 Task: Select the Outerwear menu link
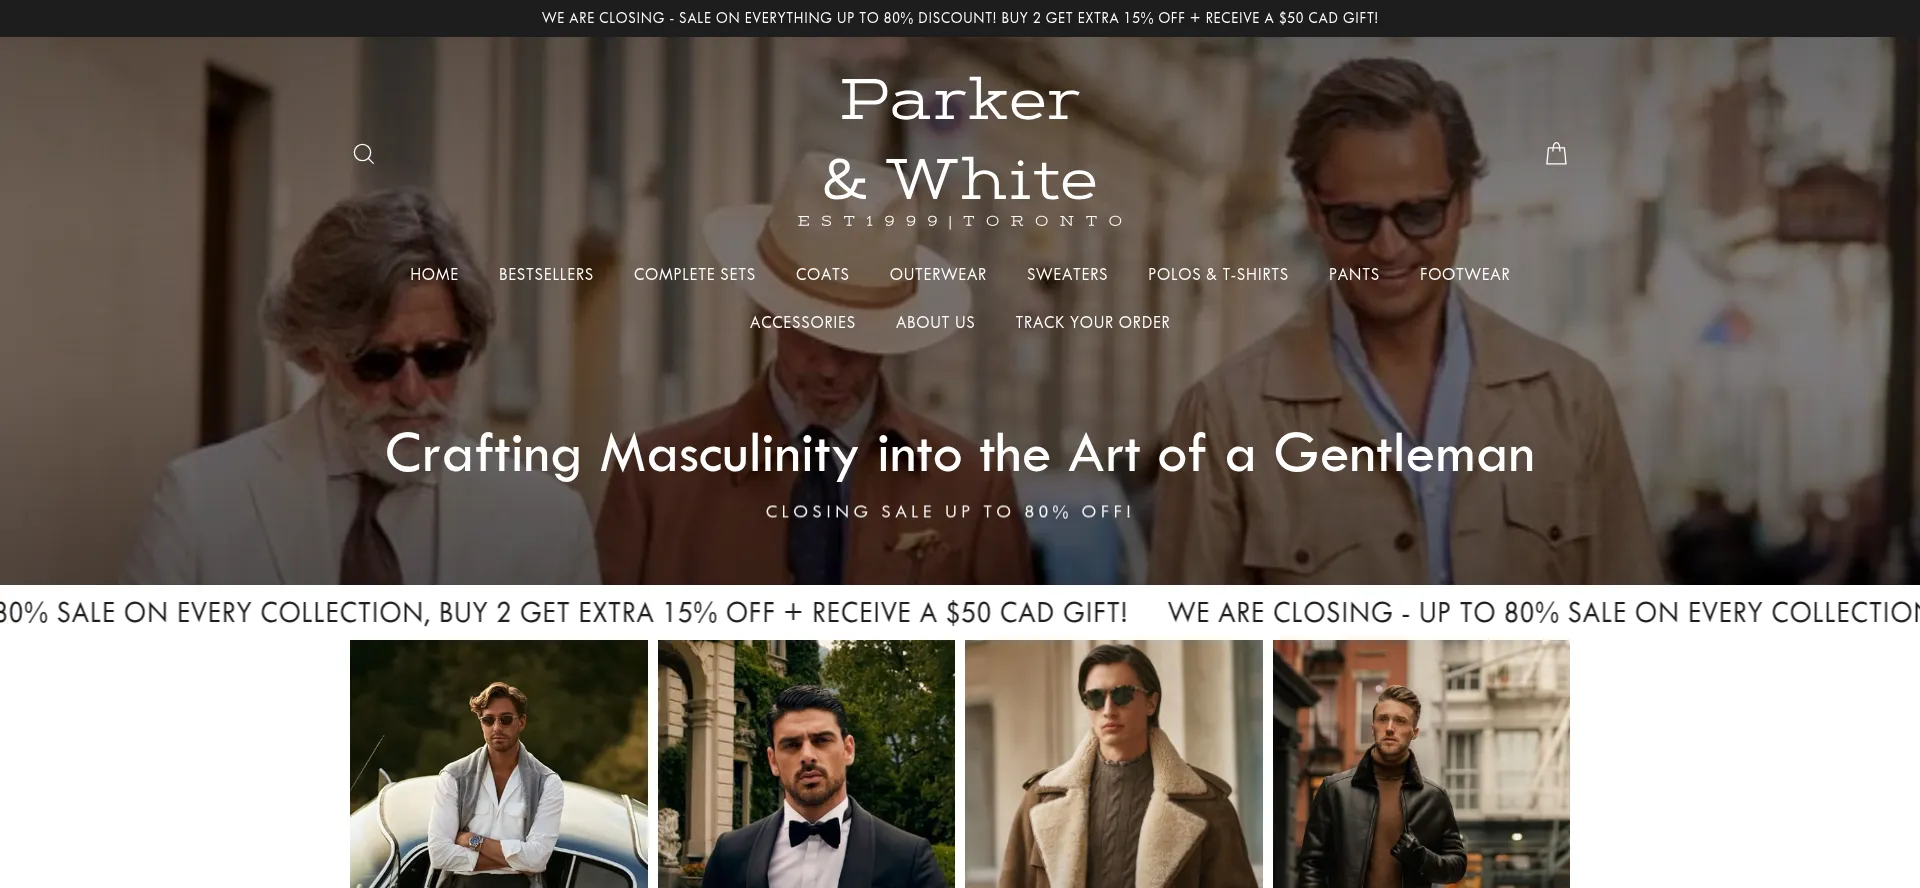coord(938,274)
